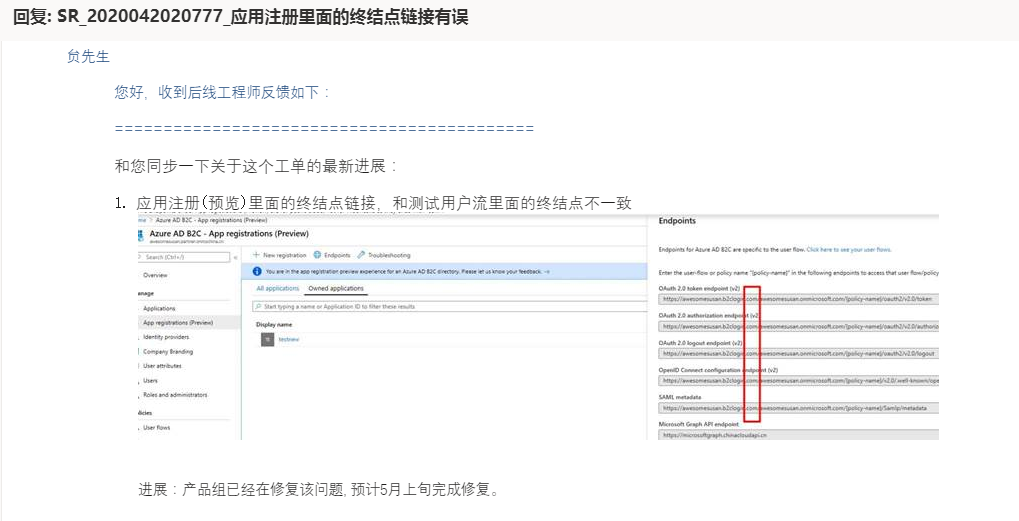
Task: Click the blue info banner icon
Action: click(257, 272)
